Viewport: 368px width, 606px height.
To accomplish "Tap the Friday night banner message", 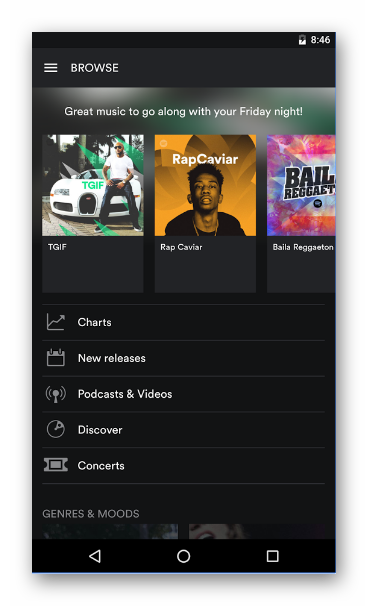I will coord(184,111).
